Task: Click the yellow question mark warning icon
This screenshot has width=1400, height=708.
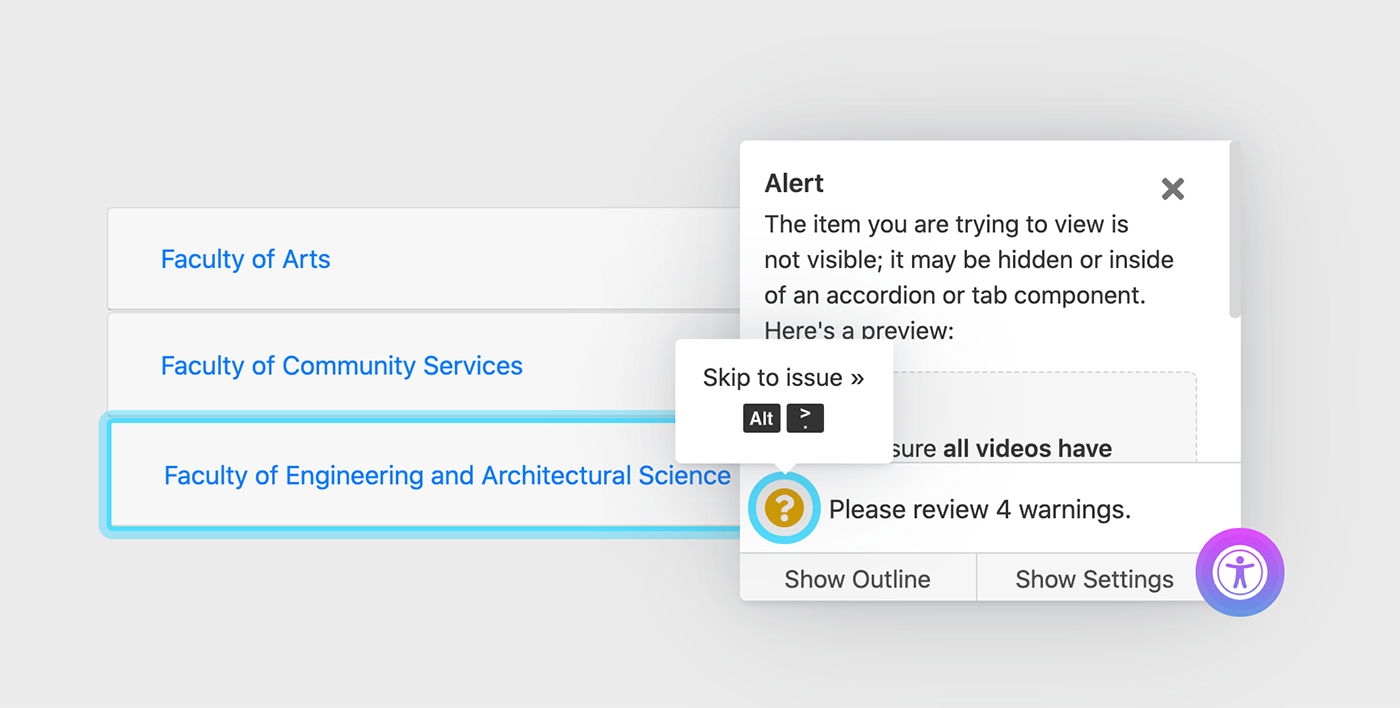Action: point(784,508)
